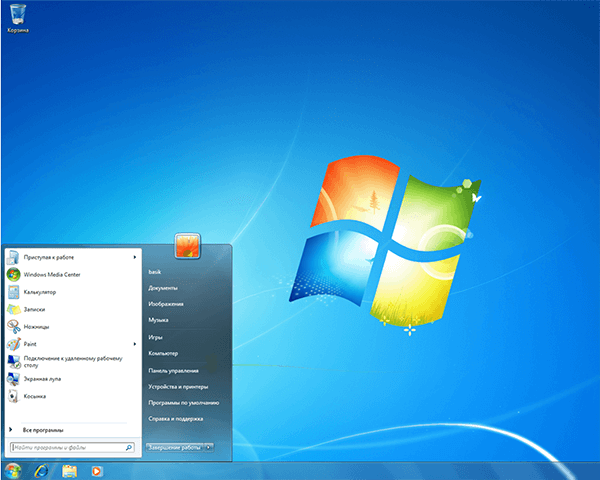The width and height of the screenshot is (600, 480).
Task: Open Музыка from Start menu
Action: pos(158,320)
